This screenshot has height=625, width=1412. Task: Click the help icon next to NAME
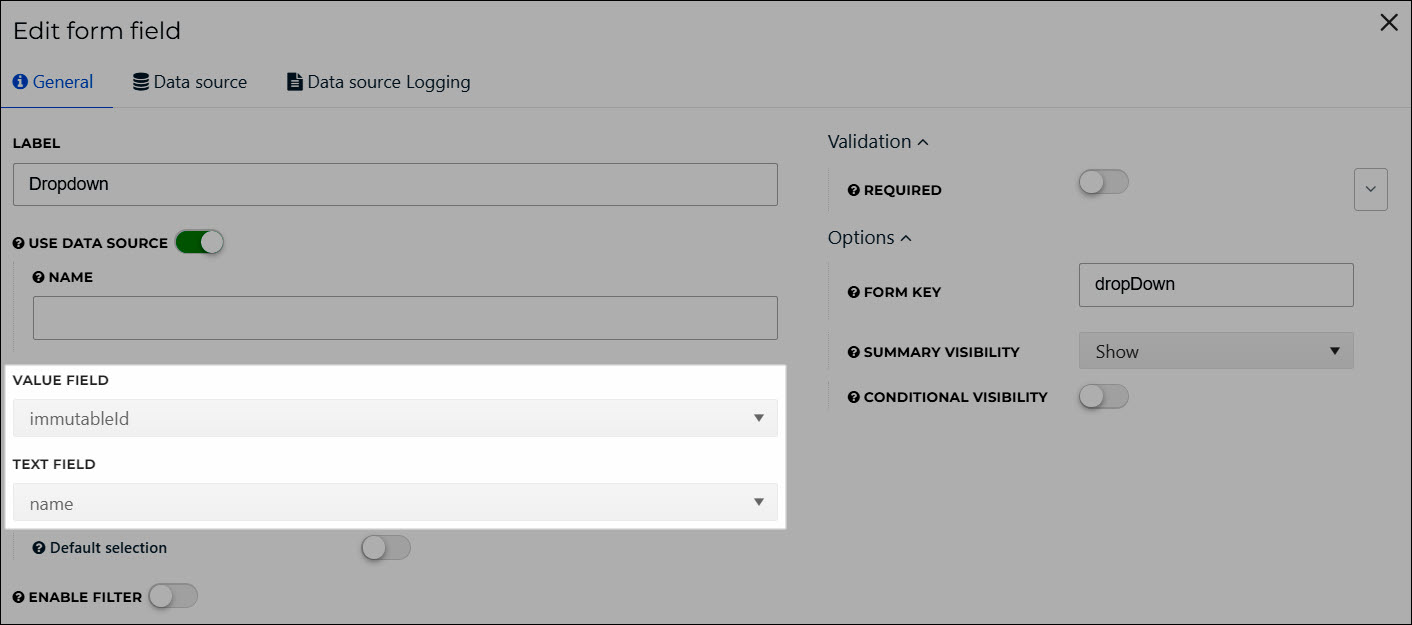coord(38,277)
